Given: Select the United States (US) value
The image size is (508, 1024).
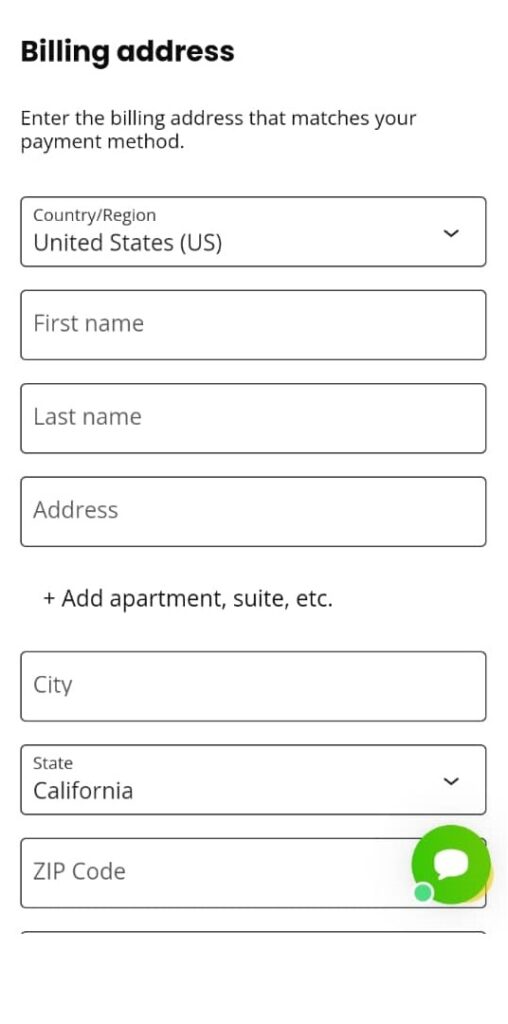Looking at the screenshot, I should pos(127,243).
